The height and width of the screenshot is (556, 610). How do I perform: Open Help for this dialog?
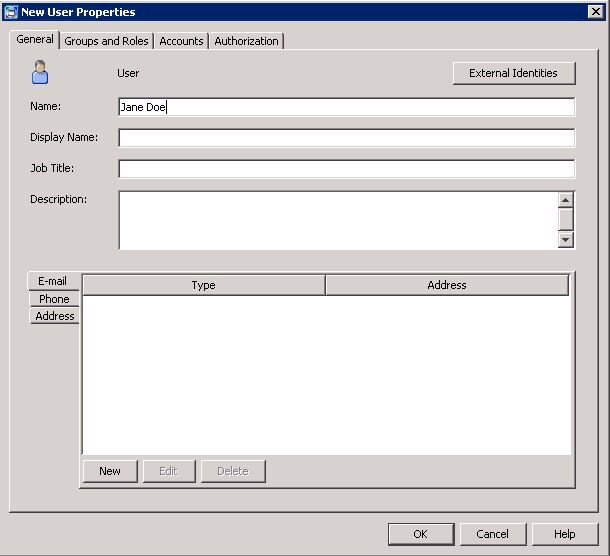[x=565, y=534]
